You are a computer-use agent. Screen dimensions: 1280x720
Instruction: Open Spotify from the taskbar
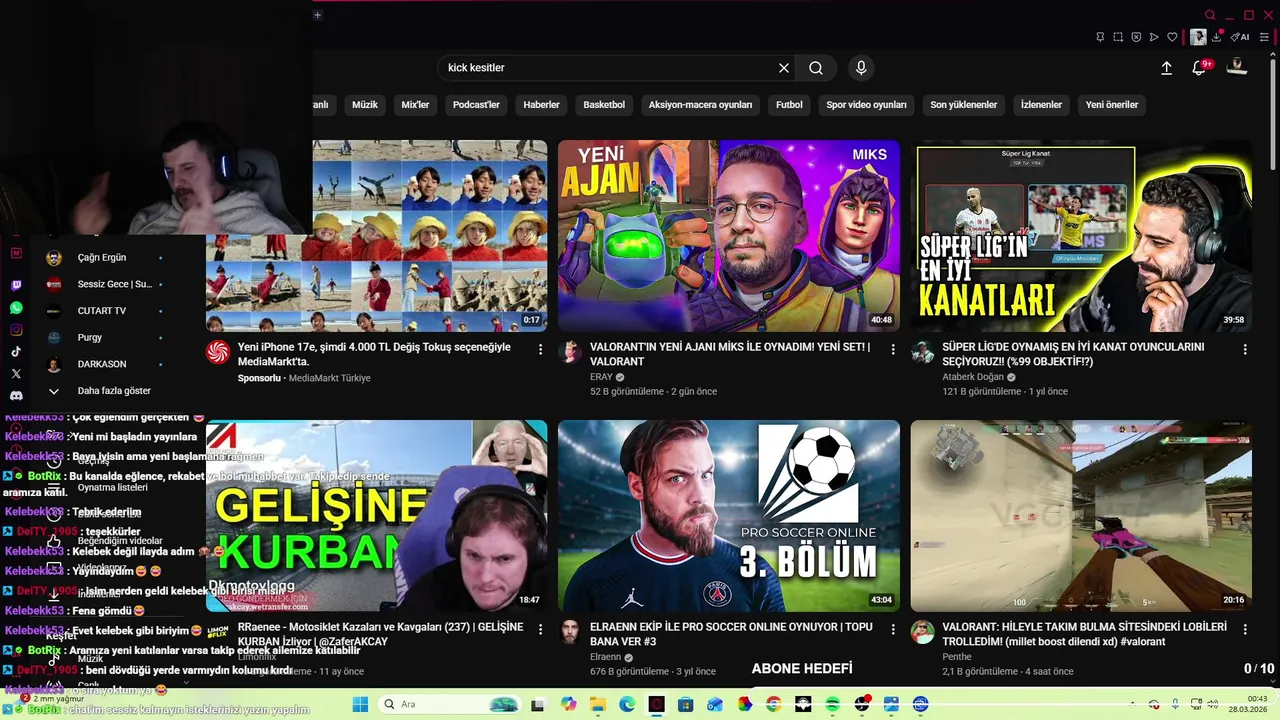(833, 704)
